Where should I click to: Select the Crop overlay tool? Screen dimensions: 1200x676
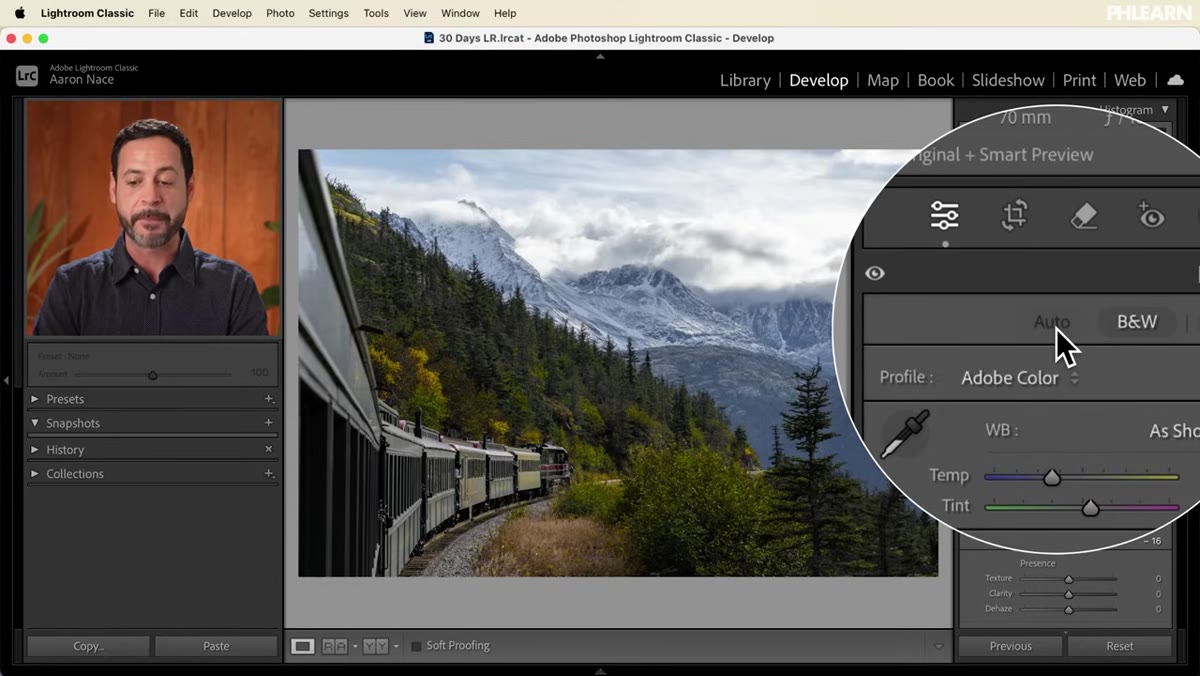(x=1014, y=215)
